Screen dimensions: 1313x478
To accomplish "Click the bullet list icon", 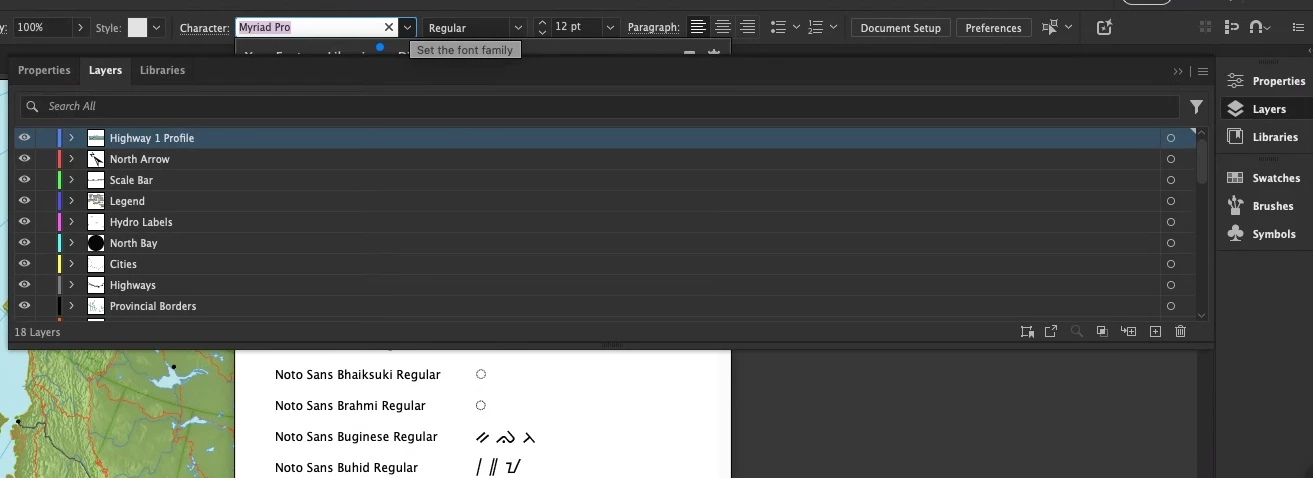I will pyautogui.click(x=779, y=27).
